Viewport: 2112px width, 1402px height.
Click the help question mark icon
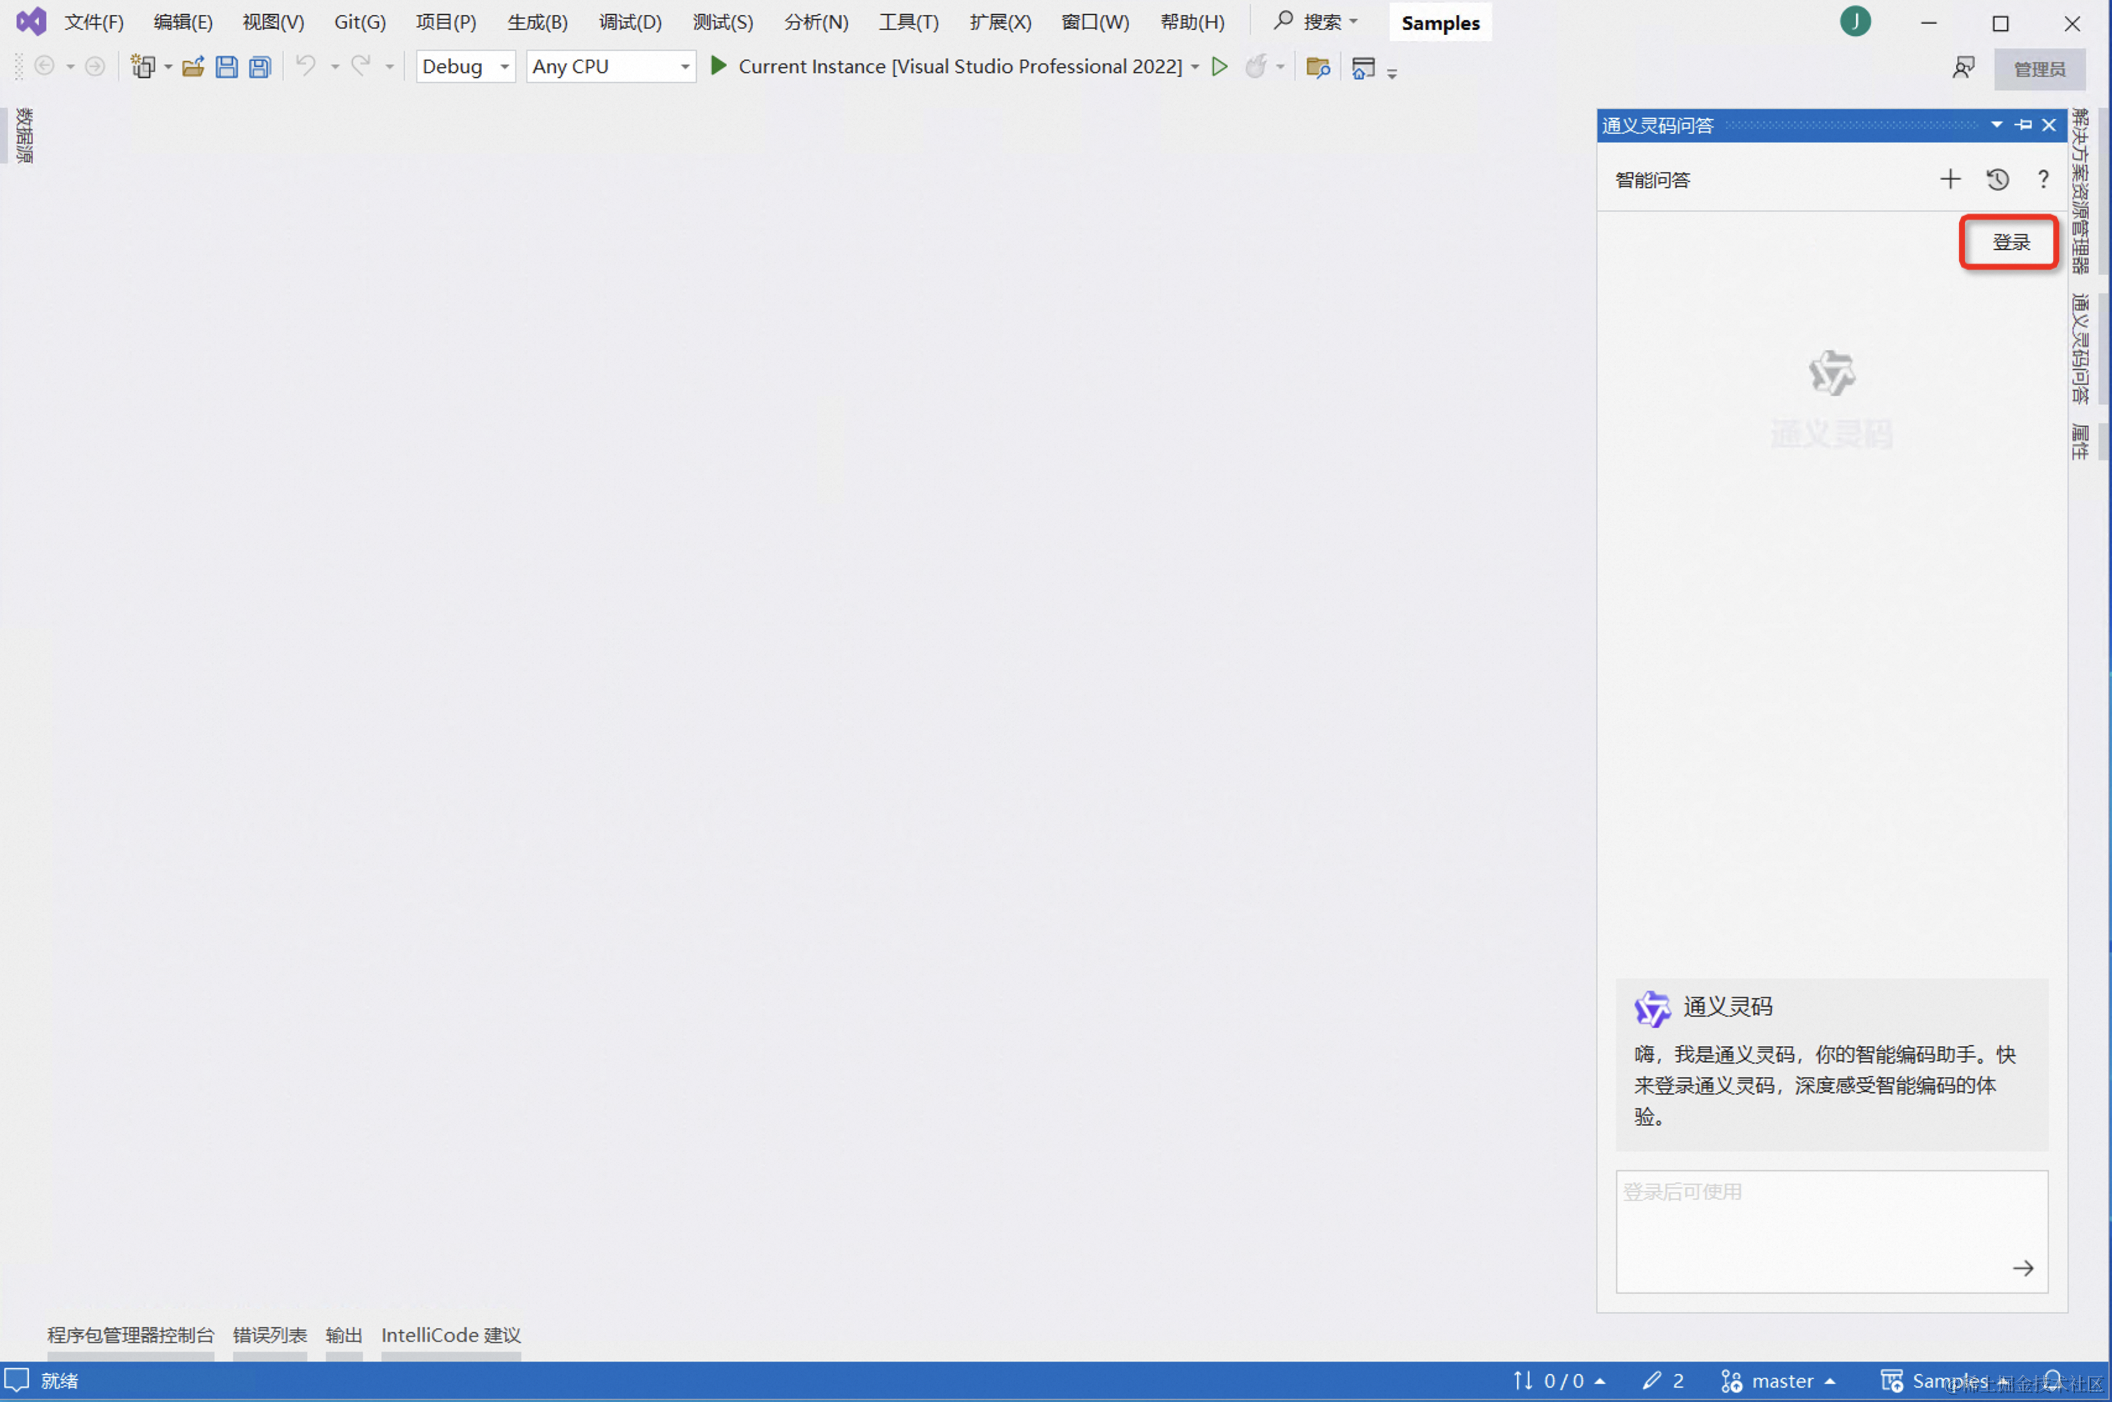pyautogui.click(x=2043, y=180)
